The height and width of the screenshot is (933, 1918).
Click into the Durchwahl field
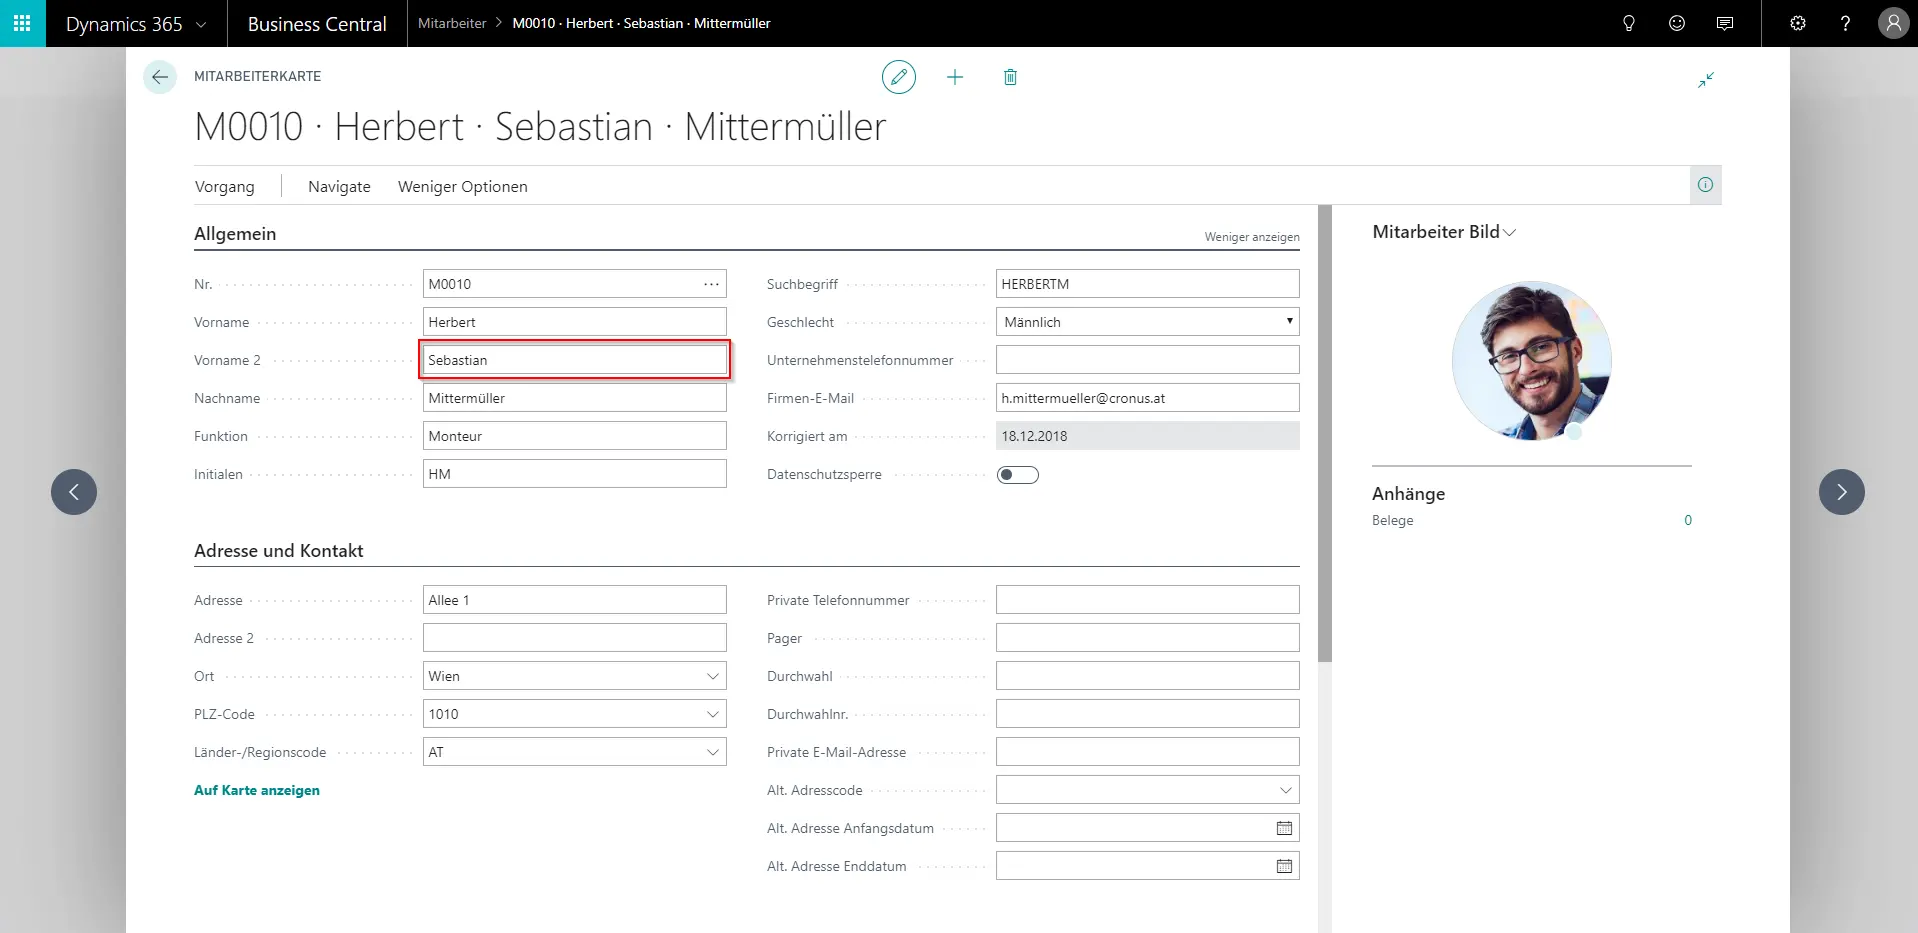point(1148,676)
